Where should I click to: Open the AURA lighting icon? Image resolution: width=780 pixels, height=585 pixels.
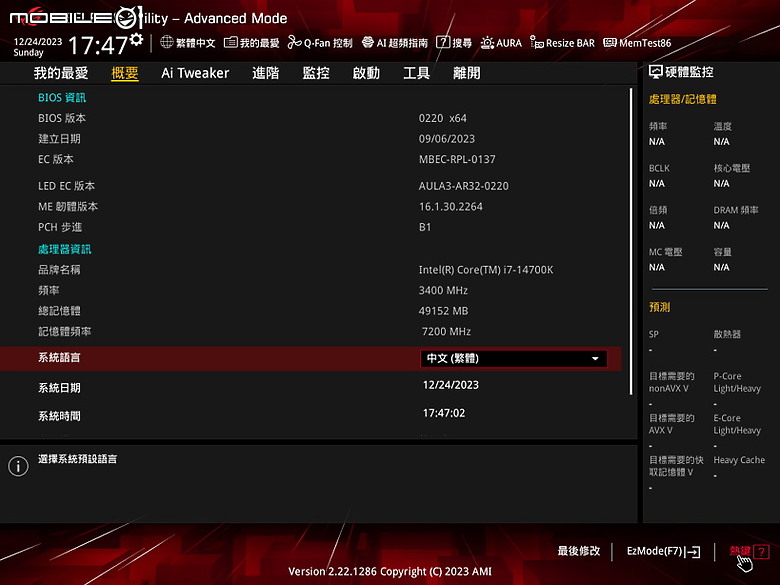(x=487, y=43)
